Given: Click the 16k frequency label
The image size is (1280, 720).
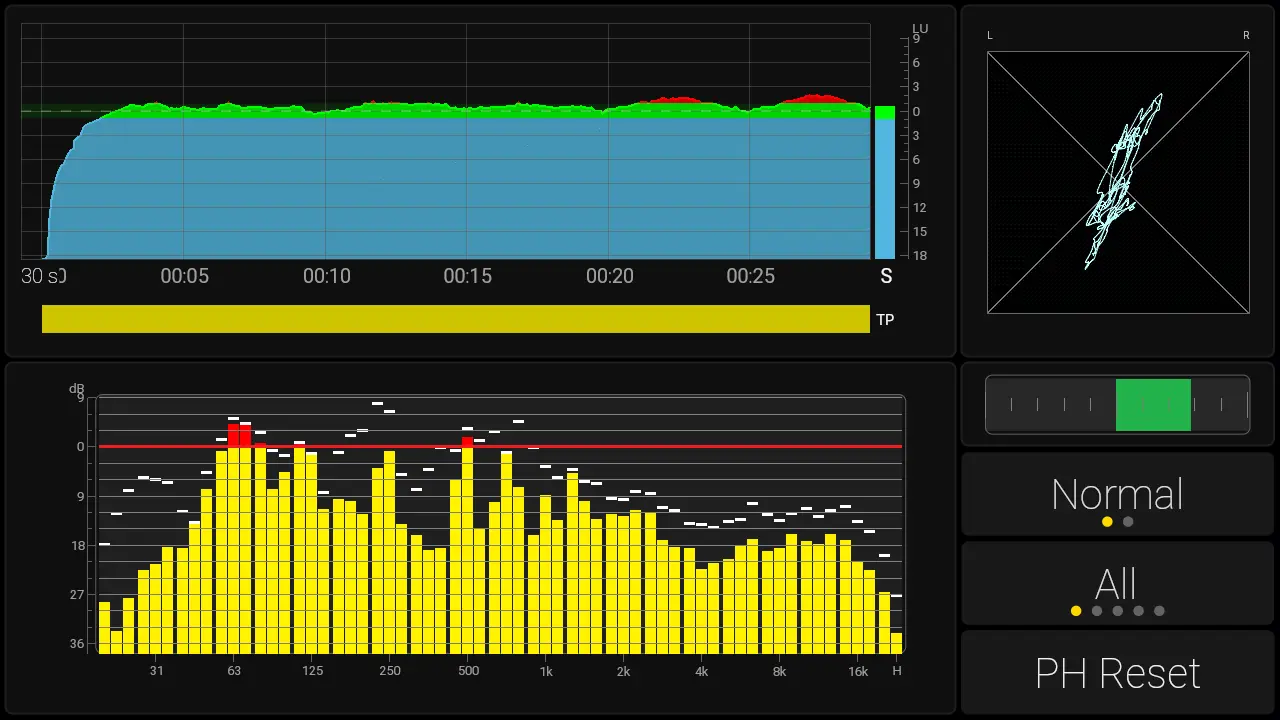Looking at the screenshot, I should pos(858,671).
